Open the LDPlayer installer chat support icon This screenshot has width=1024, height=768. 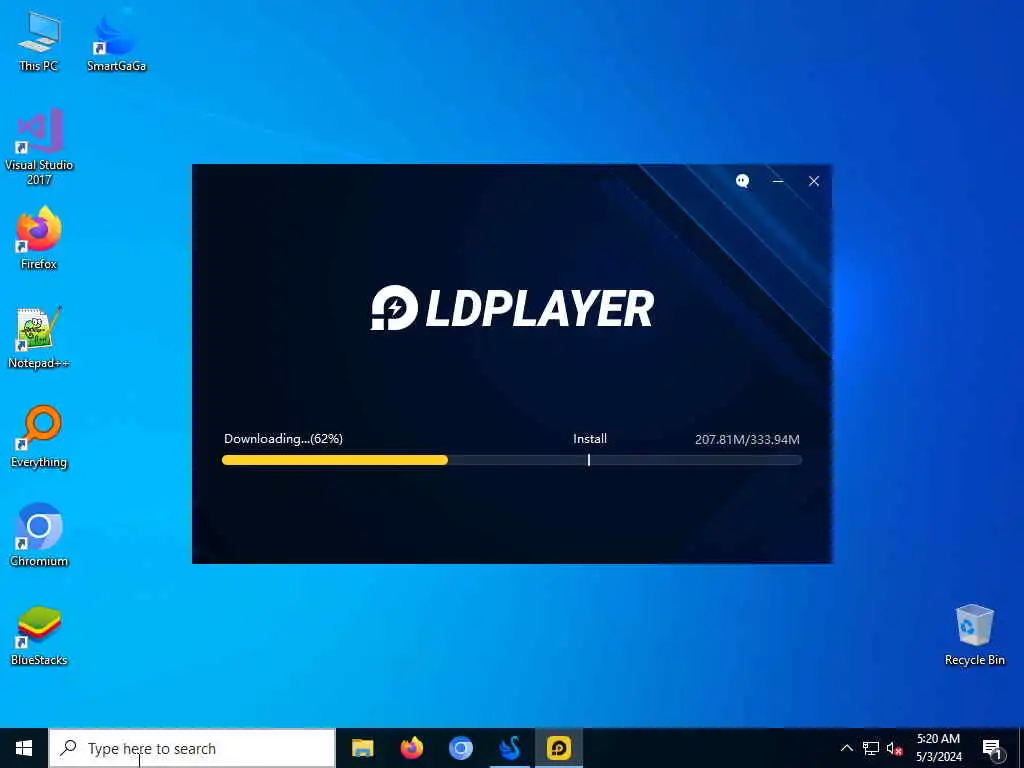click(x=742, y=181)
